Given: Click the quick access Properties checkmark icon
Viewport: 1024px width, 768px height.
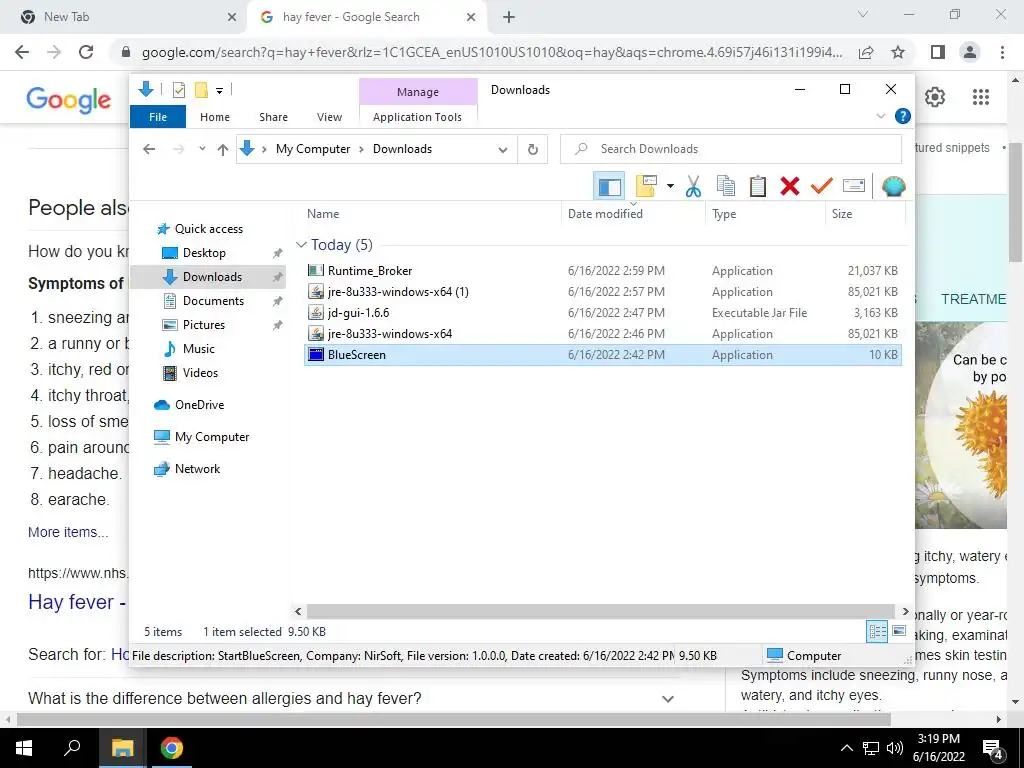Looking at the screenshot, I should point(178,90).
